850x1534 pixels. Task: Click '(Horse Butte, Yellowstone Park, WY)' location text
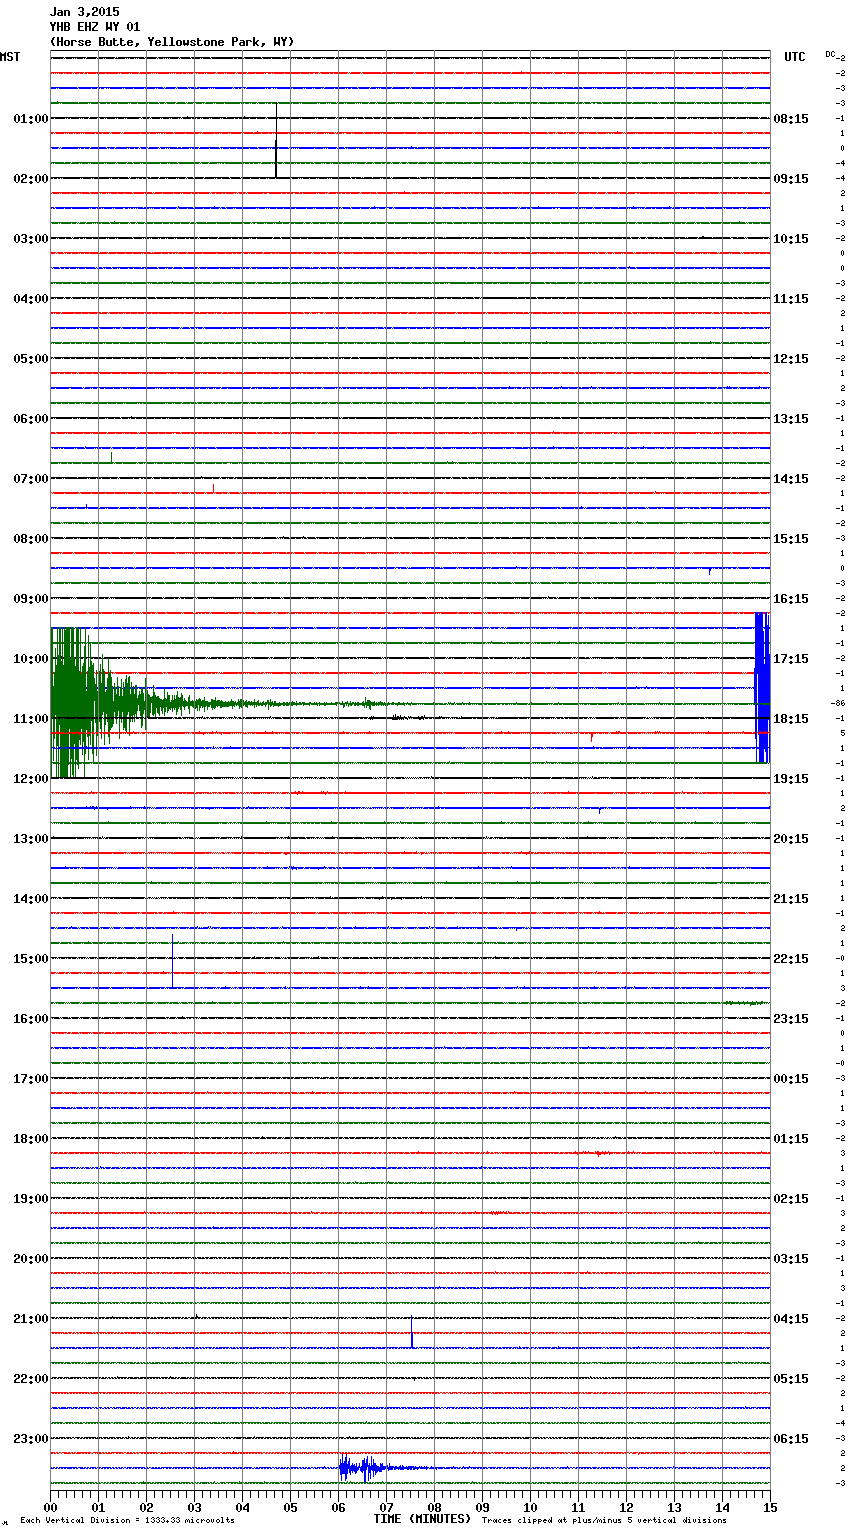172,42
